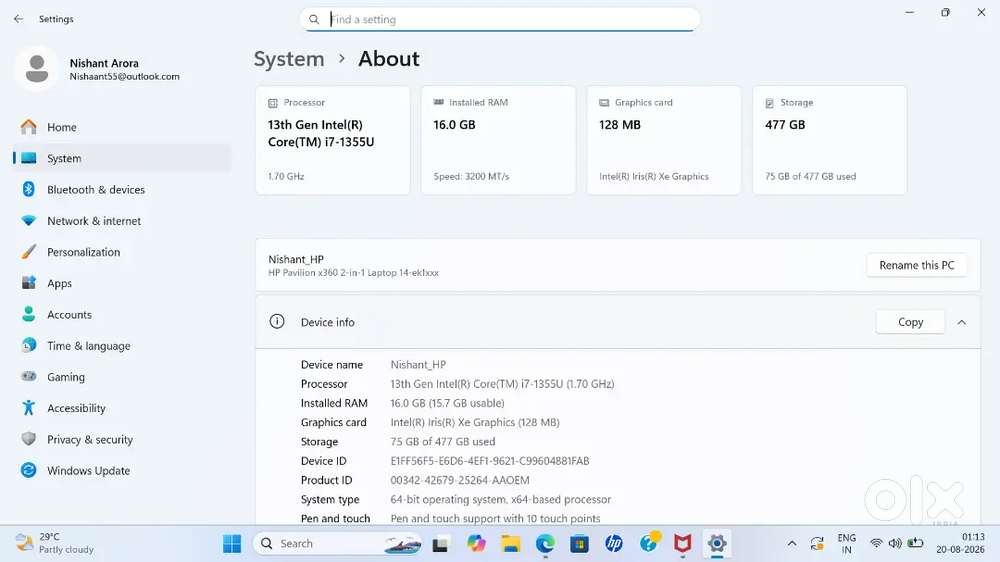
Task: Click the Privacy & security shield icon
Action: (29, 439)
